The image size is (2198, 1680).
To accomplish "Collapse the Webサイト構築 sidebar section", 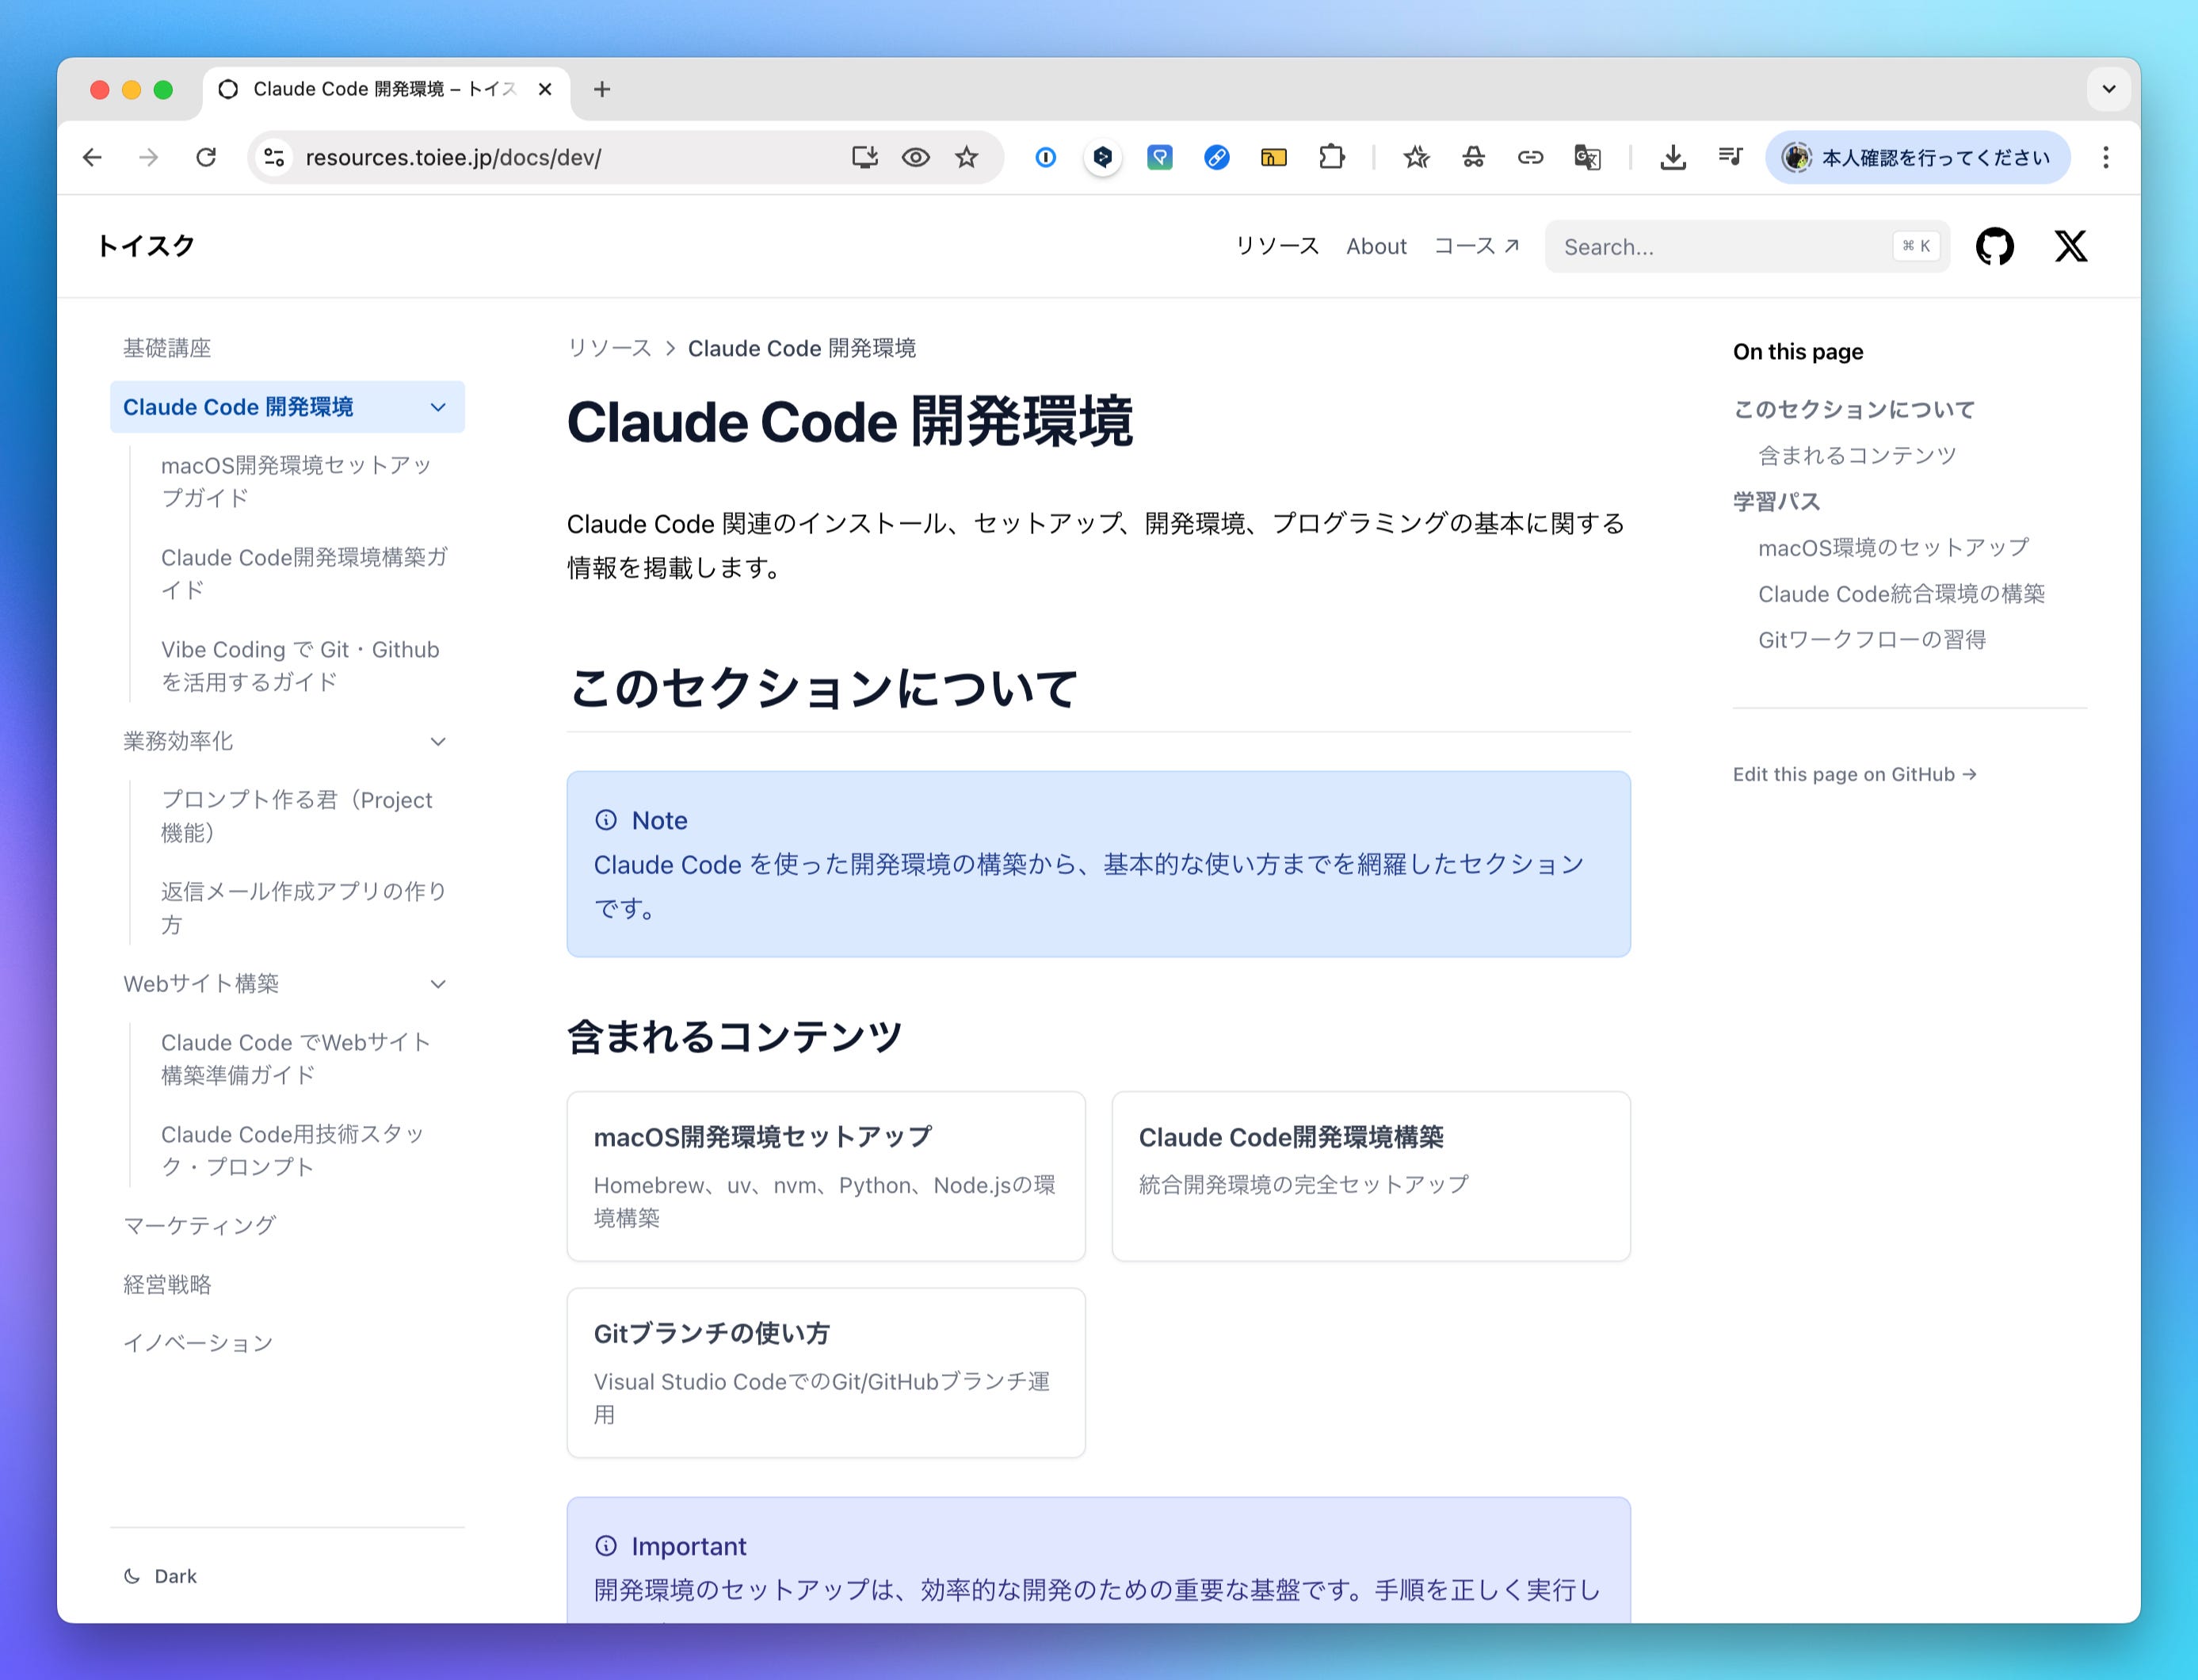I will (x=438, y=984).
